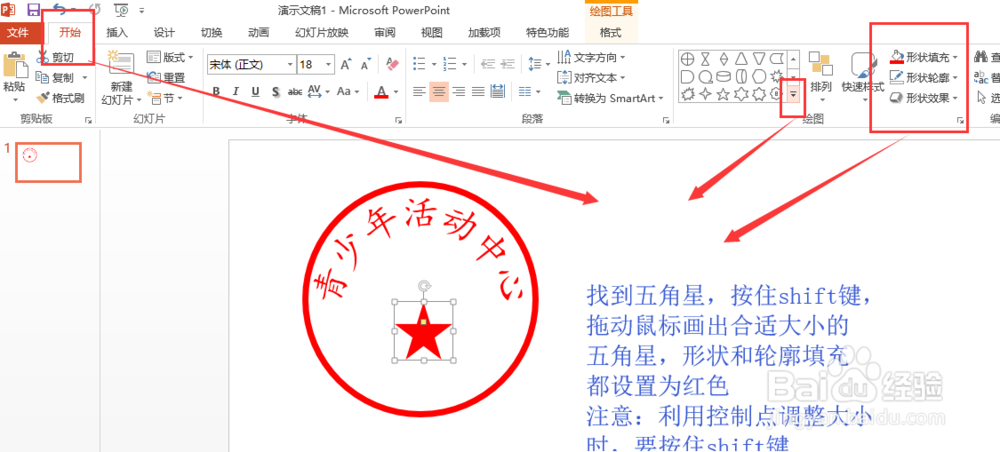
Task: Align text left
Action: pos(418,92)
